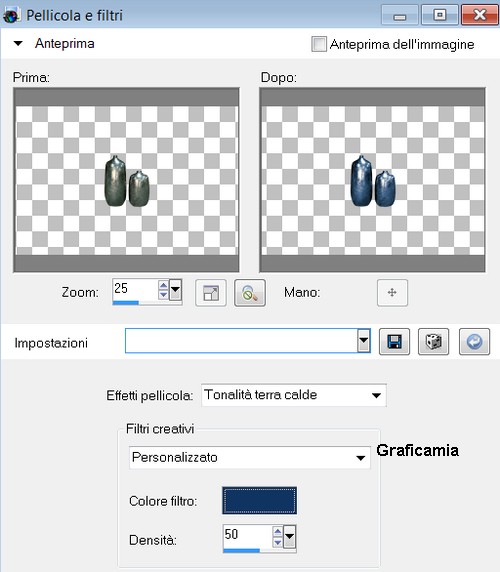This screenshot has width=500, height=572.
Task: Open the Impostazioni presets dropdown
Action: pos(363,341)
